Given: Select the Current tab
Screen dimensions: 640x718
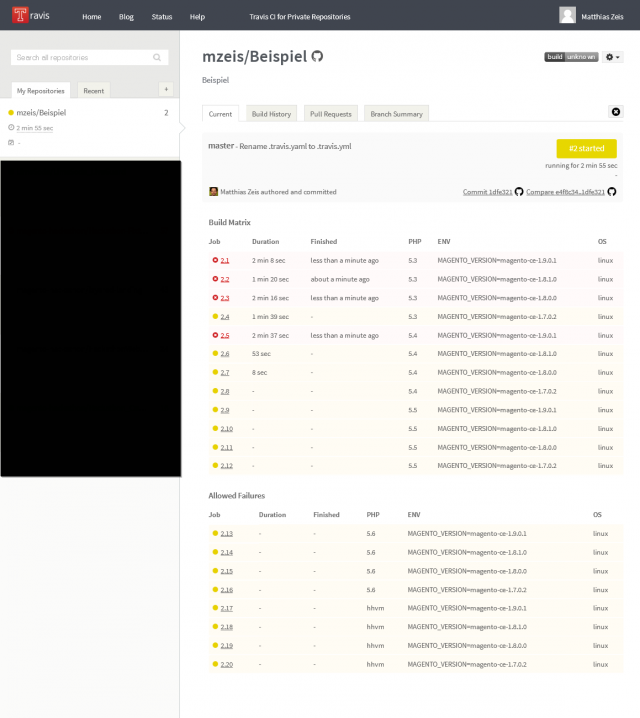Looking at the screenshot, I should 220,114.
